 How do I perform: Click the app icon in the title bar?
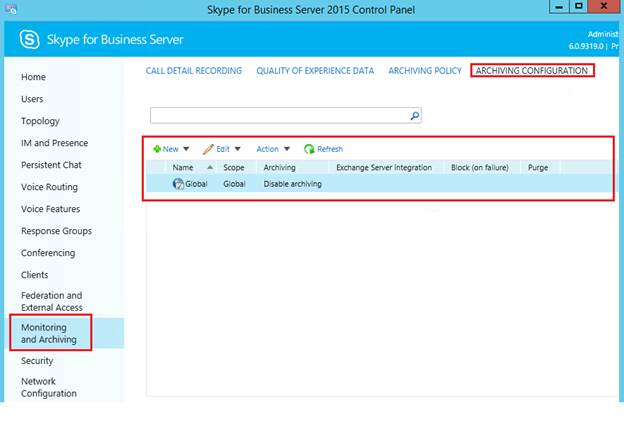pos(11,10)
